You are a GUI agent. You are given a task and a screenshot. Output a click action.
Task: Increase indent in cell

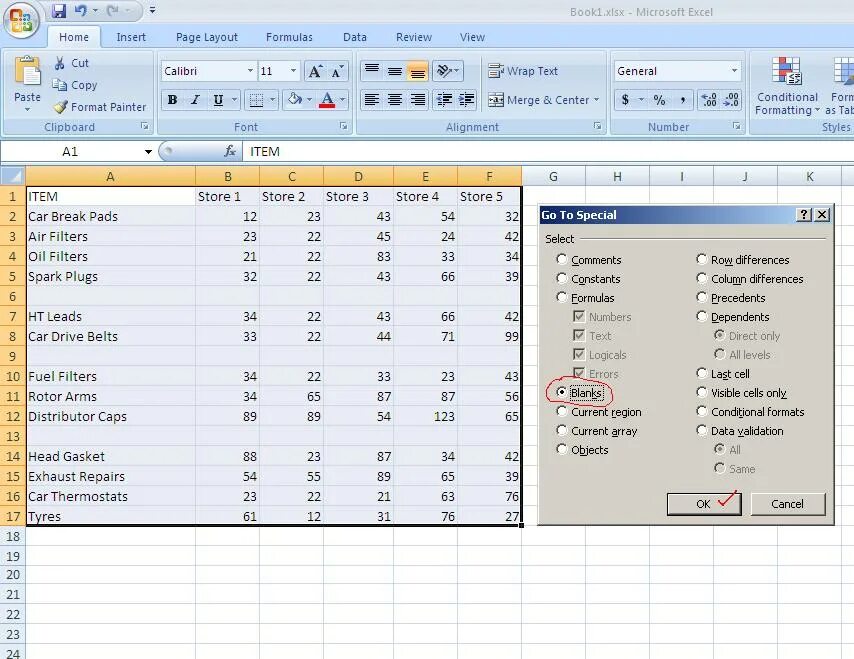pyautogui.click(x=467, y=100)
